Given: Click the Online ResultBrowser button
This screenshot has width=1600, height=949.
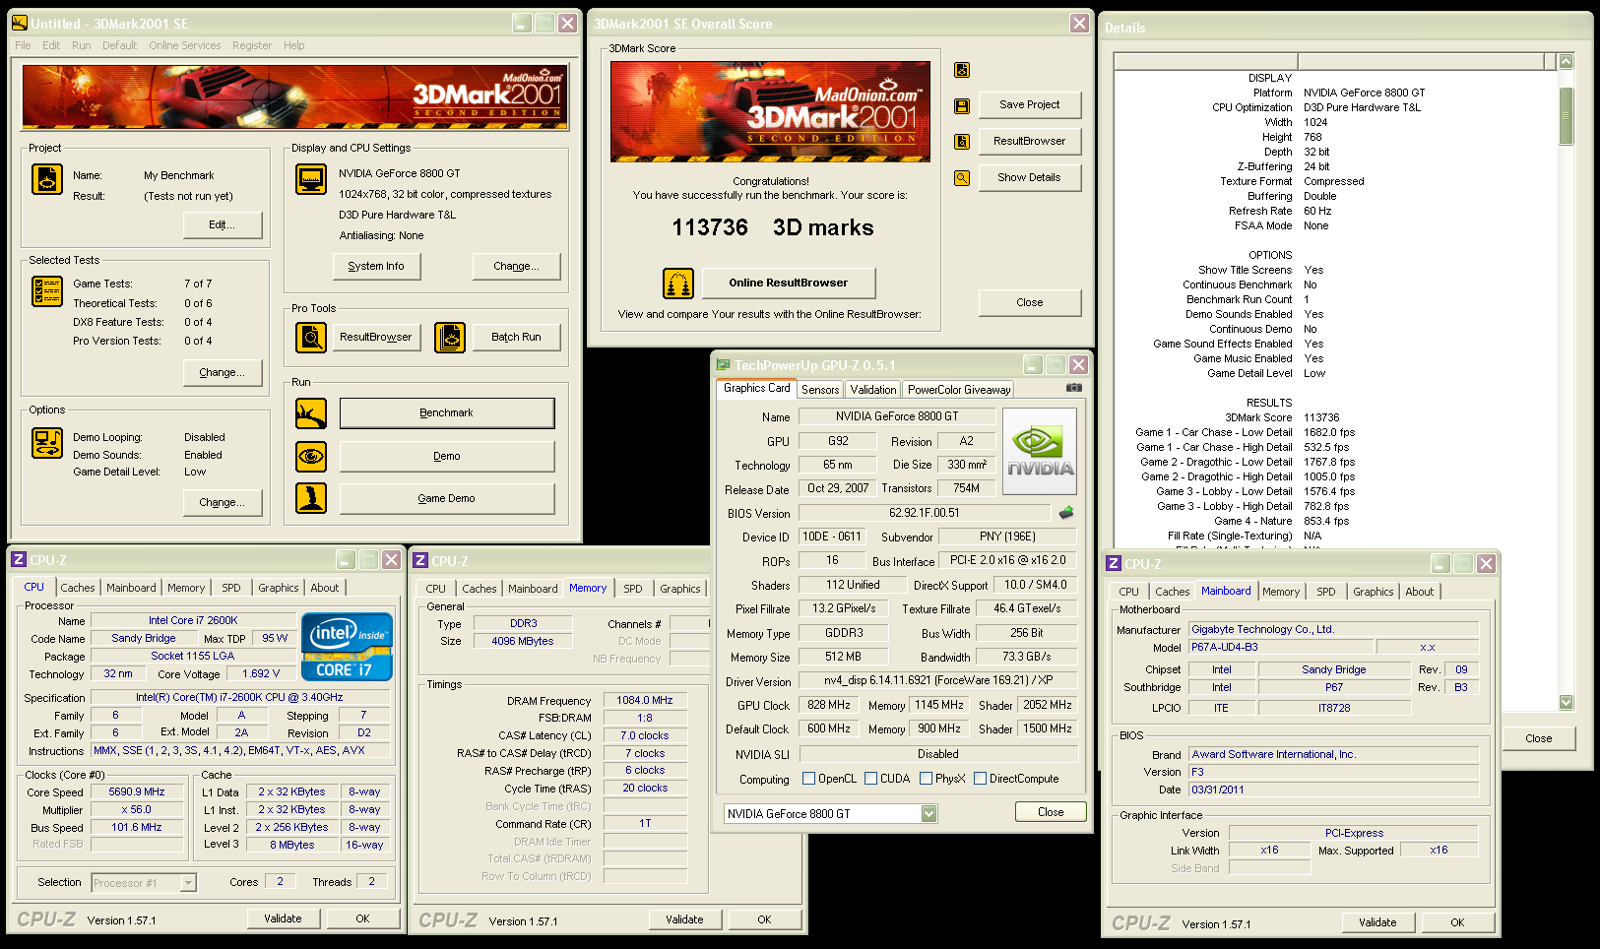Looking at the screenshot, I should point(788,283).
